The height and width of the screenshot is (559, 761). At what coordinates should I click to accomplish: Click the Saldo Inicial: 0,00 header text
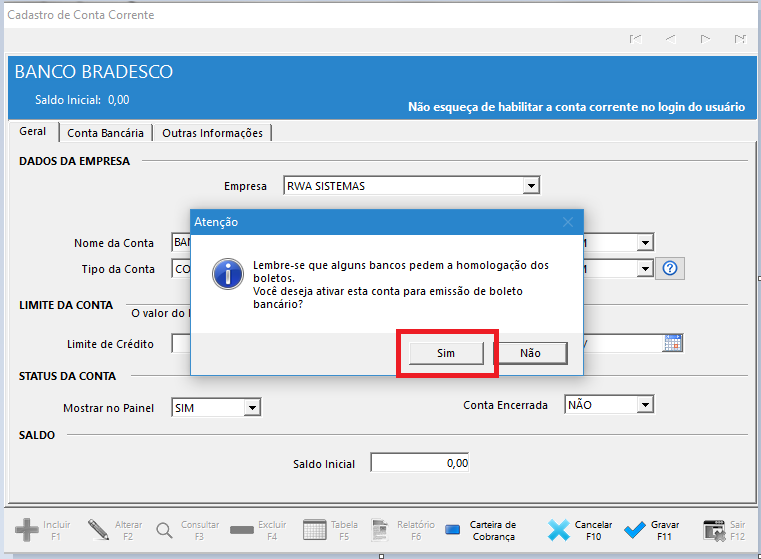[82, 100]
